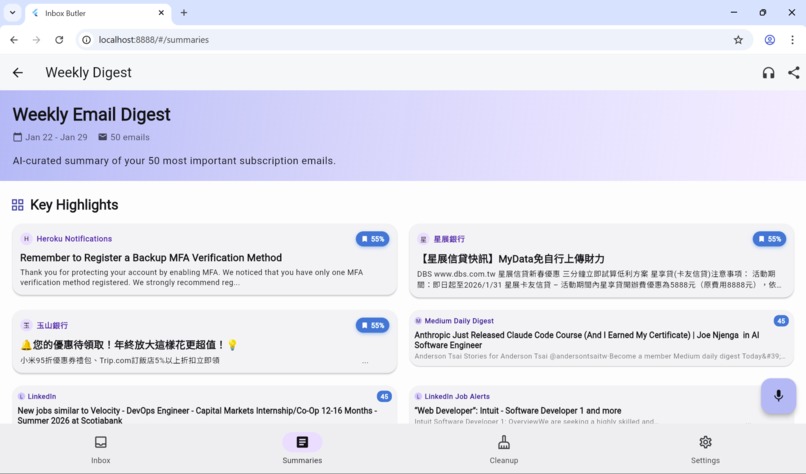
Task: Go back using the Weekly Digest arrow
Action: coord(18,72)
